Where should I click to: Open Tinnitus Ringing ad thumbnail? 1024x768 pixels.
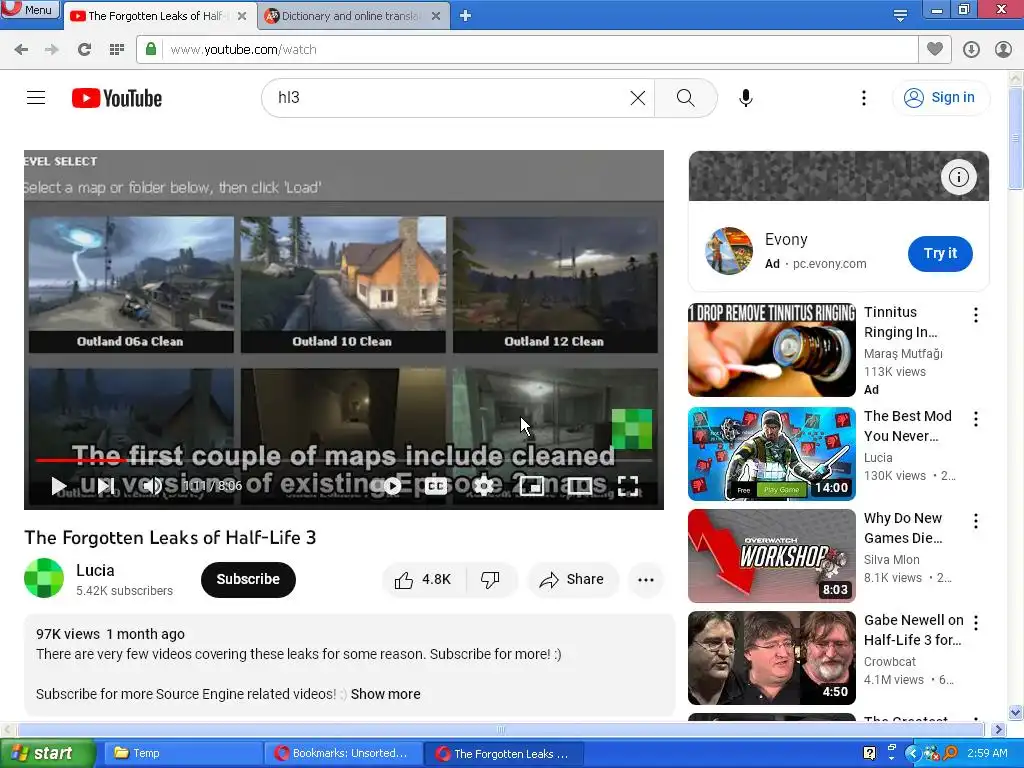click(771, 349)
